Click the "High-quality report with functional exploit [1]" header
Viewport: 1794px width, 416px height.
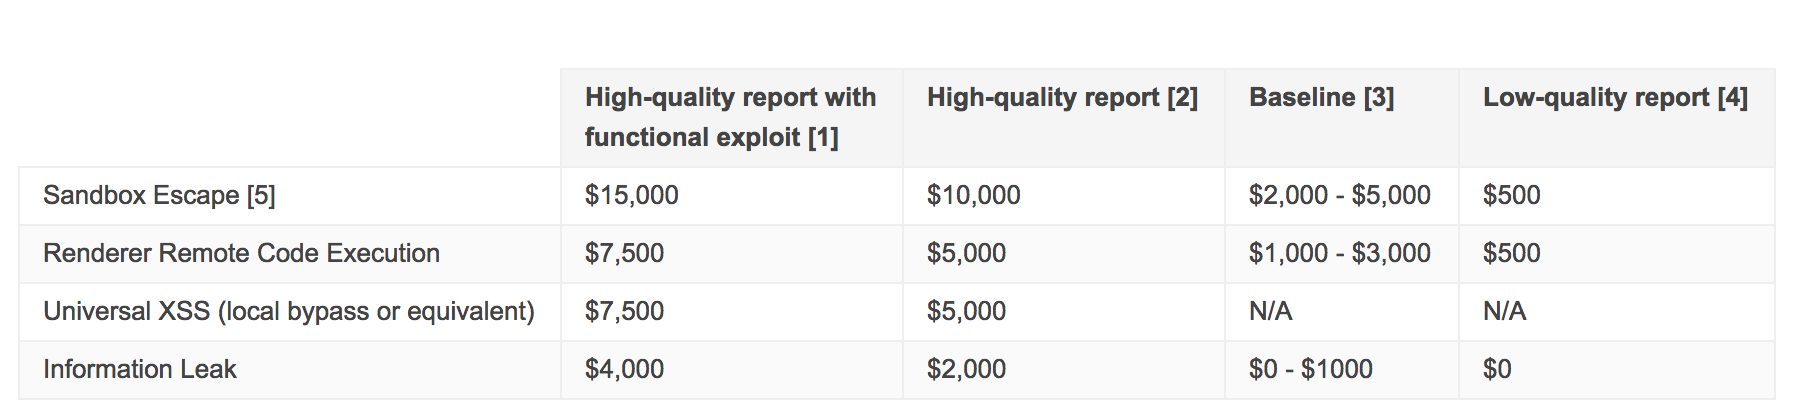click(x=730, y=117)
